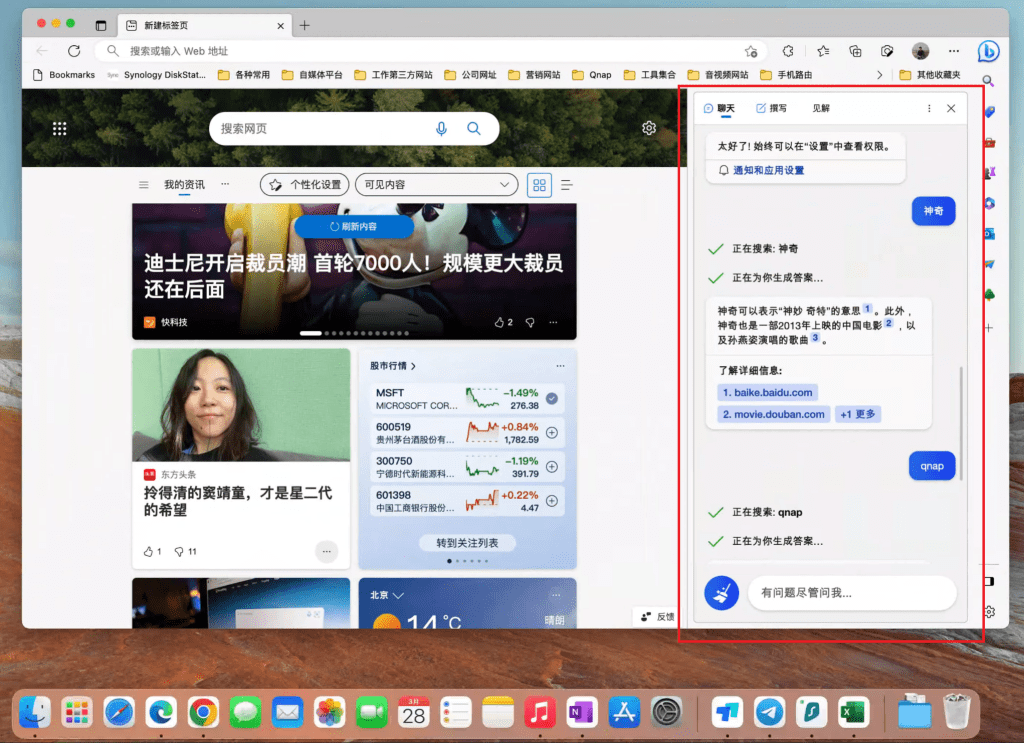Open the 自媒体平台 bookmarks folder
The image size is (1024, 743).
pyautogui.click(x=312, y=75)
